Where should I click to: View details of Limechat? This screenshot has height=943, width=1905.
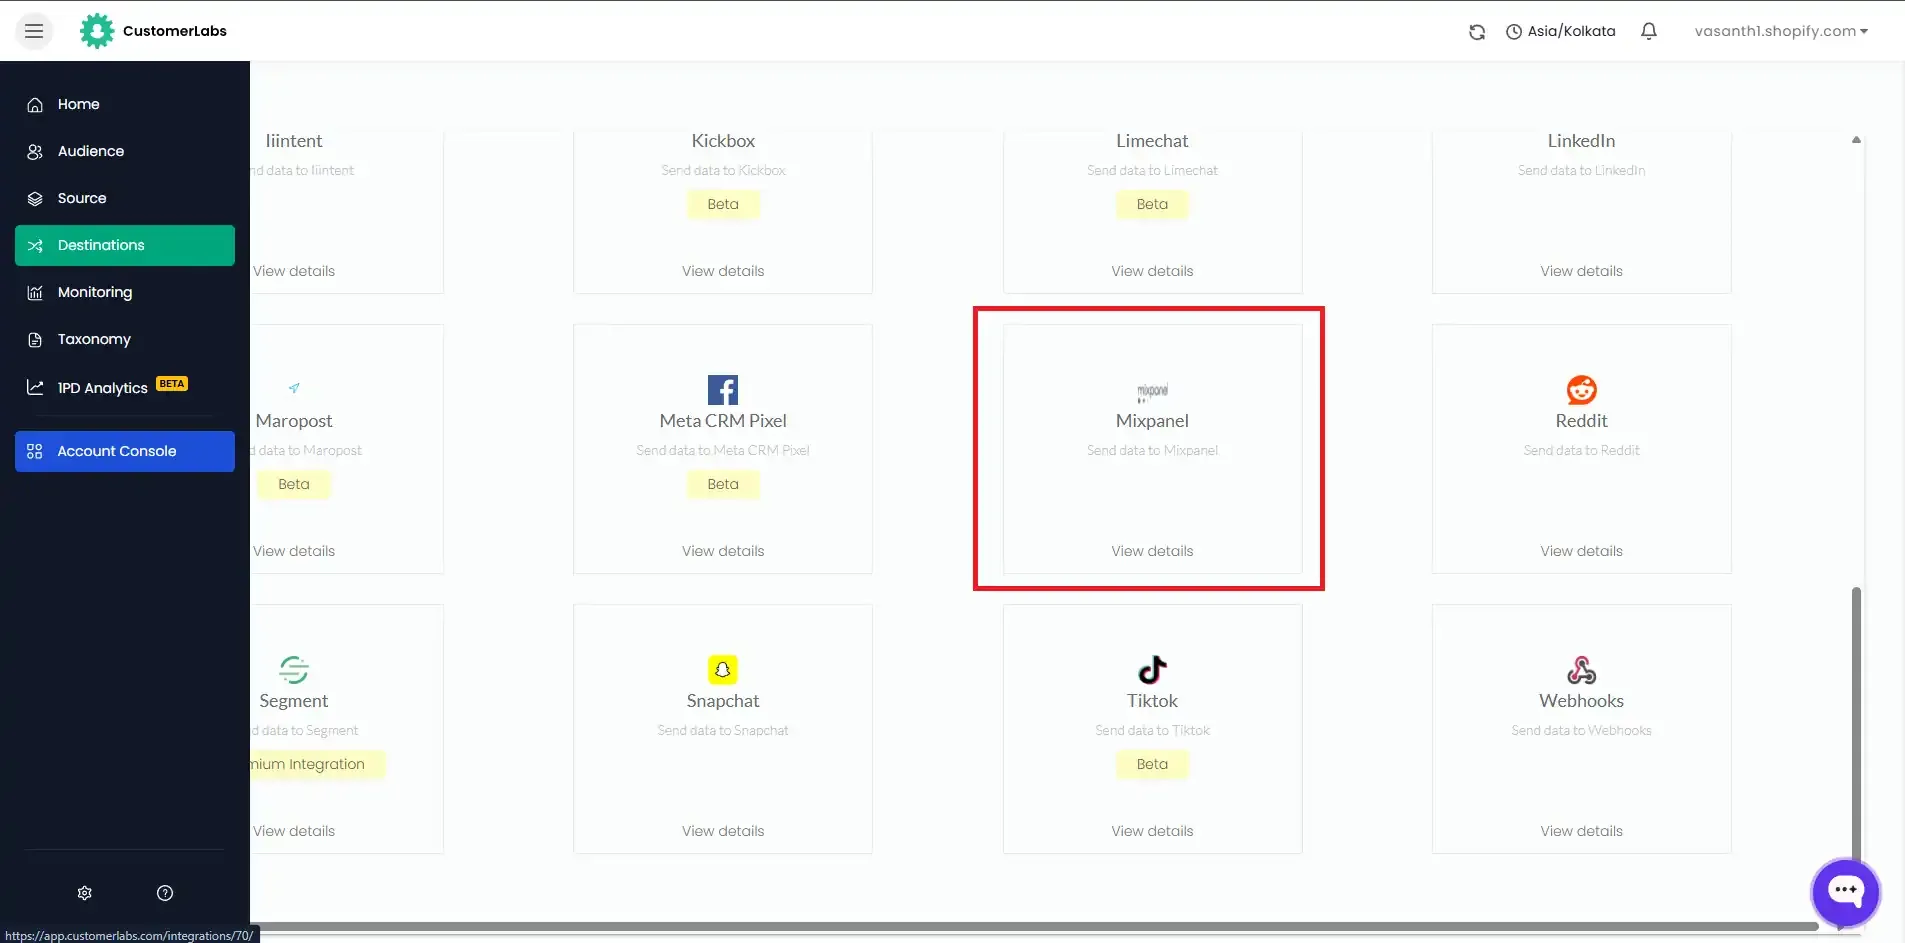1152,271
